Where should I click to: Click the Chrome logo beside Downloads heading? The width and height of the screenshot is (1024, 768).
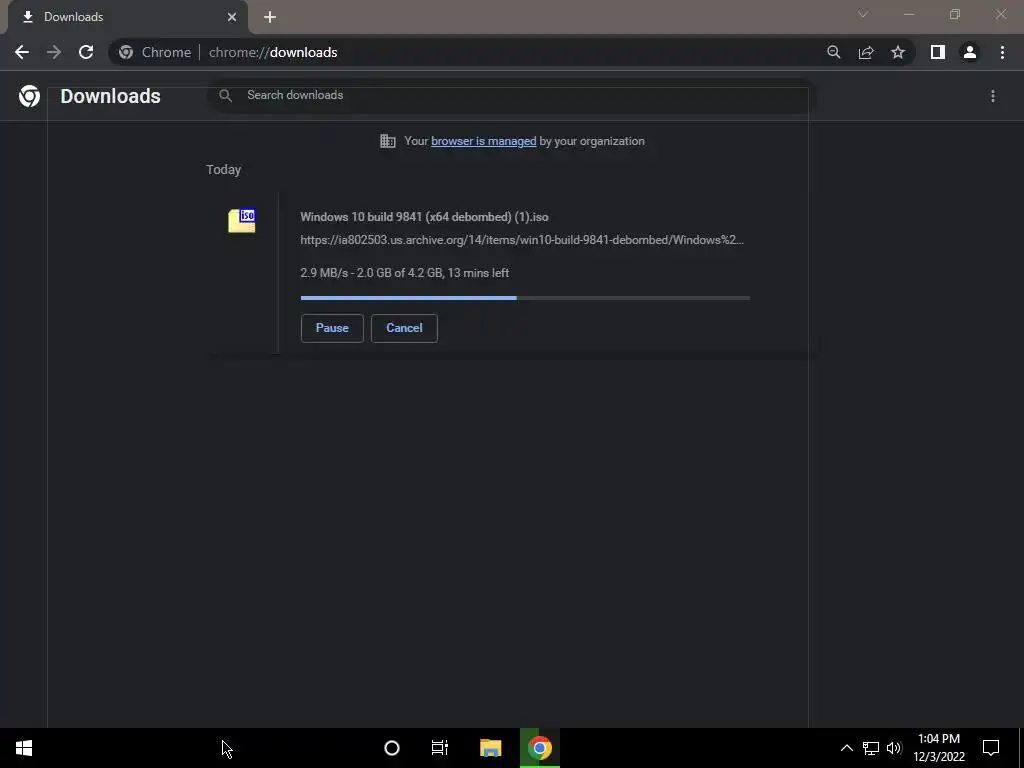(29, 96)
